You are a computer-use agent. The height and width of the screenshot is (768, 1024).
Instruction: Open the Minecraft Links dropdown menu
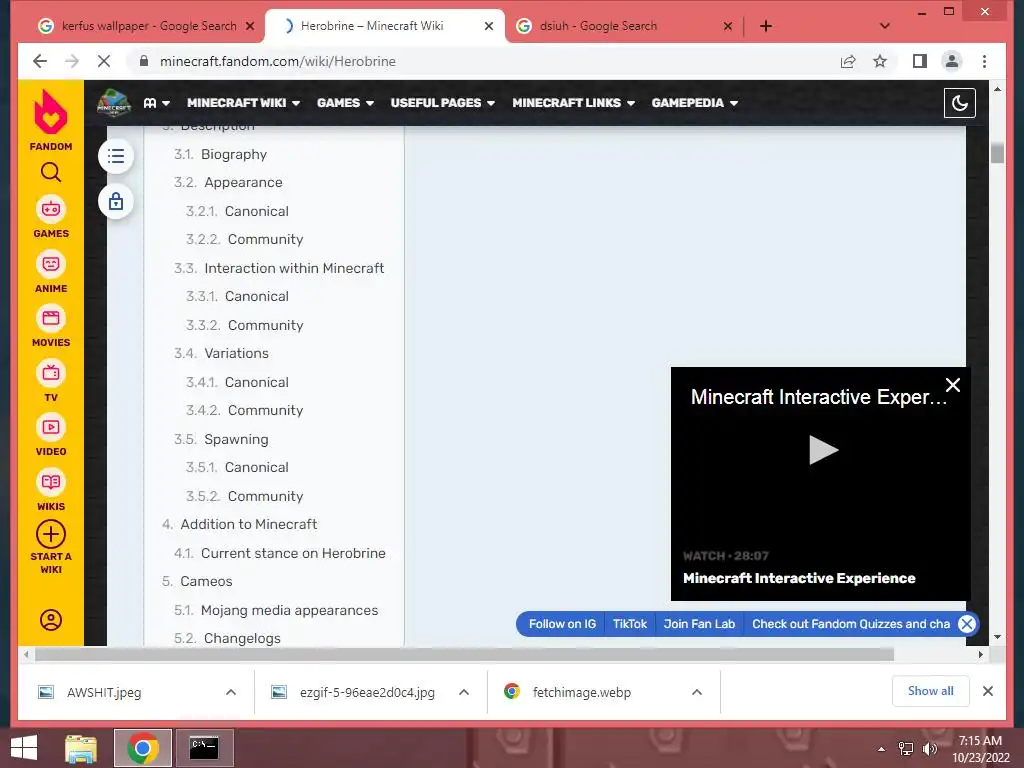point(573,103)
